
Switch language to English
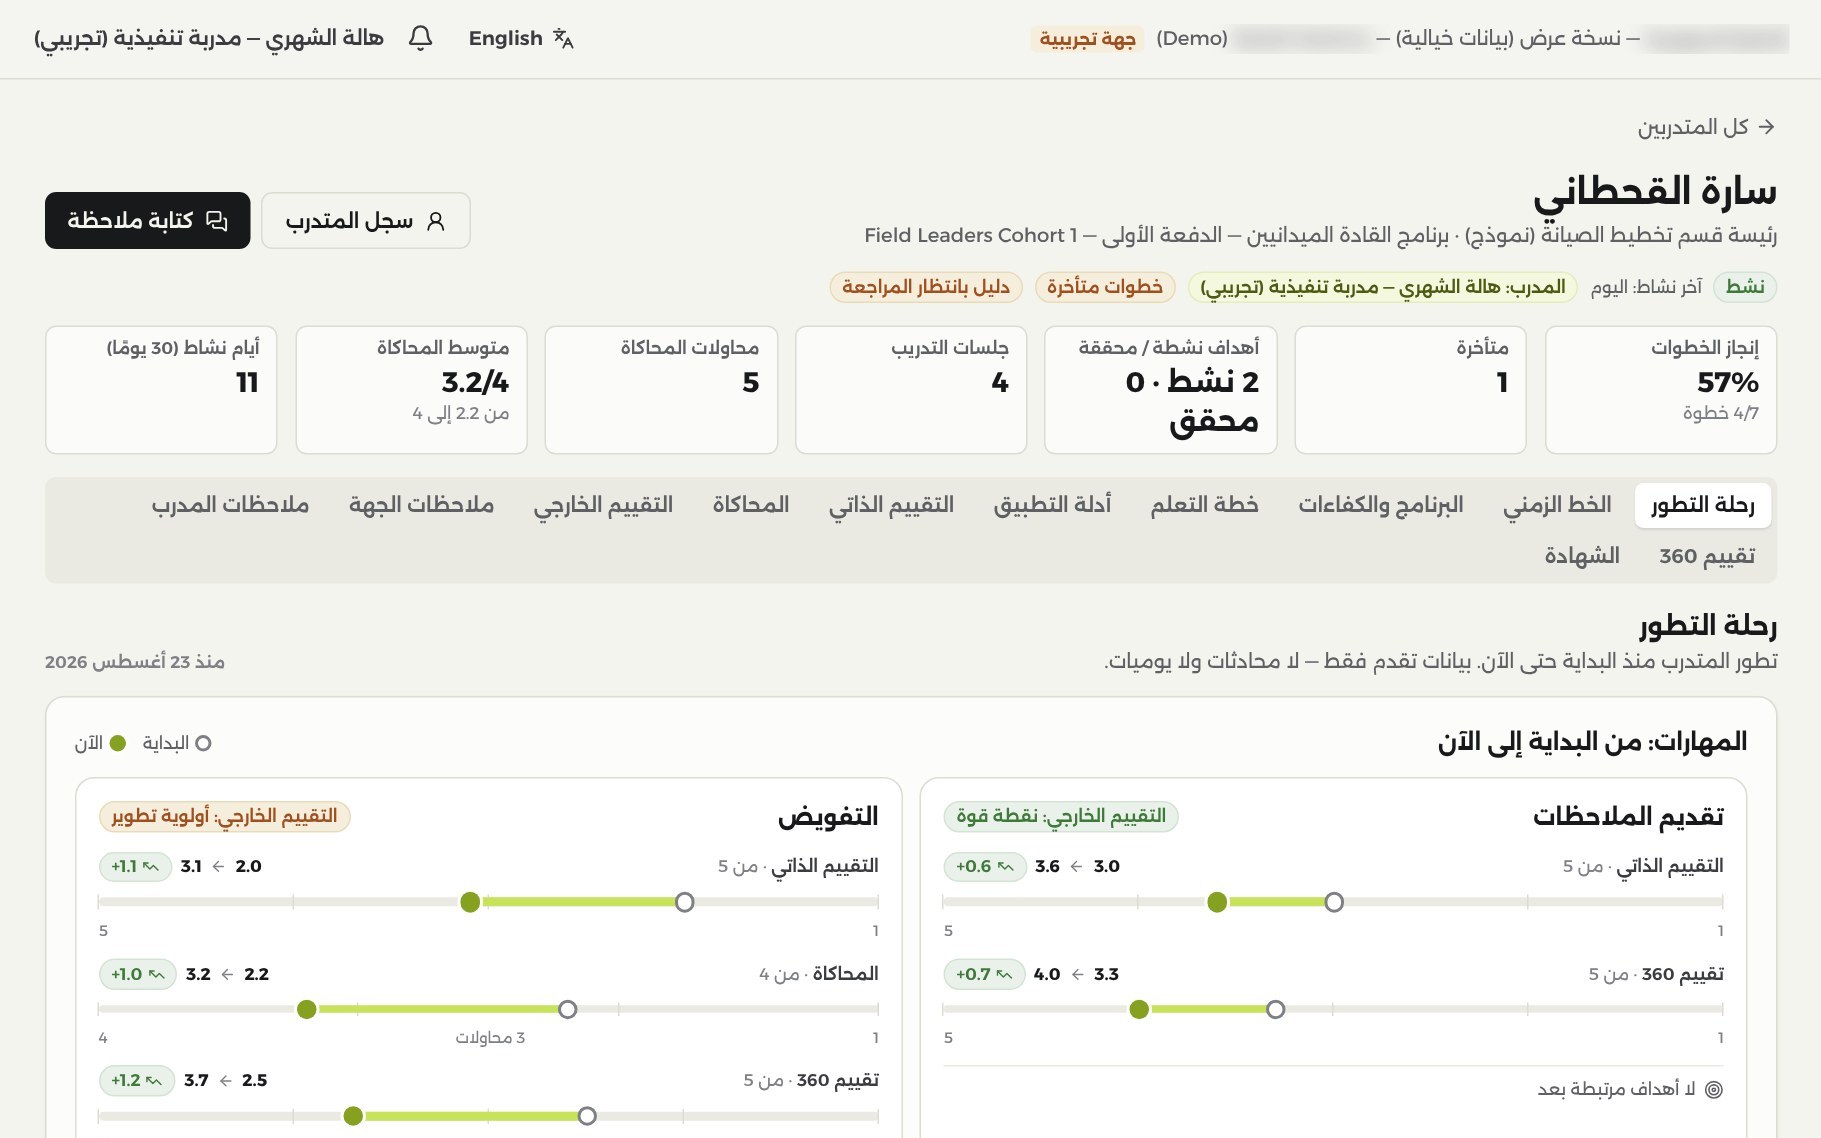coord(521,38)
